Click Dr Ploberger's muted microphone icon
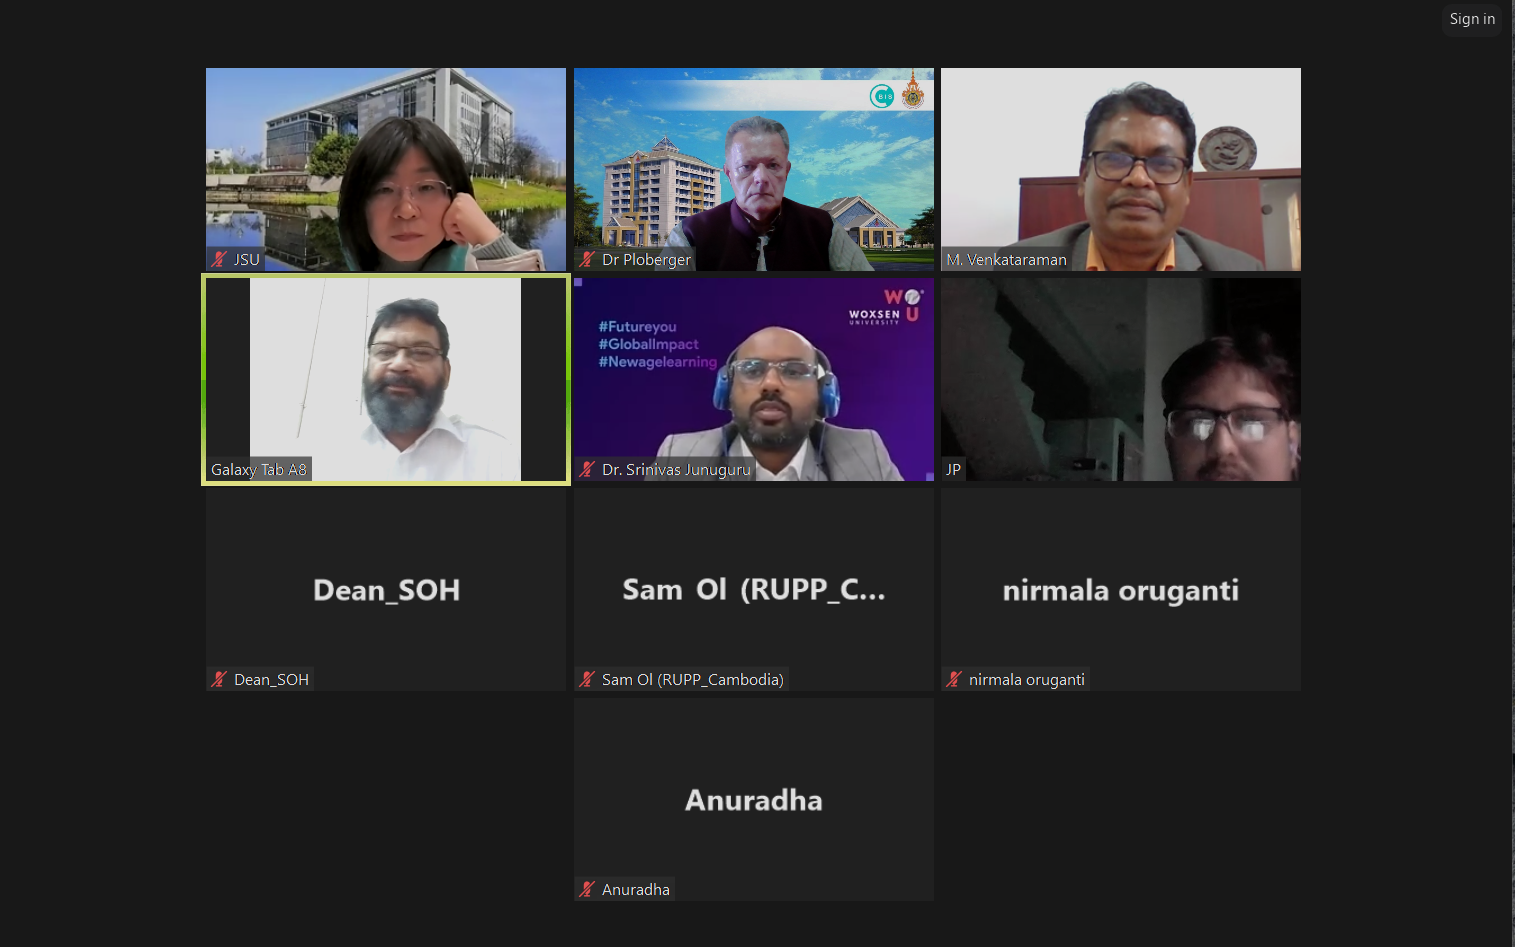The image size is (1515, 947). pyautogui.click(x=587, y=259)
